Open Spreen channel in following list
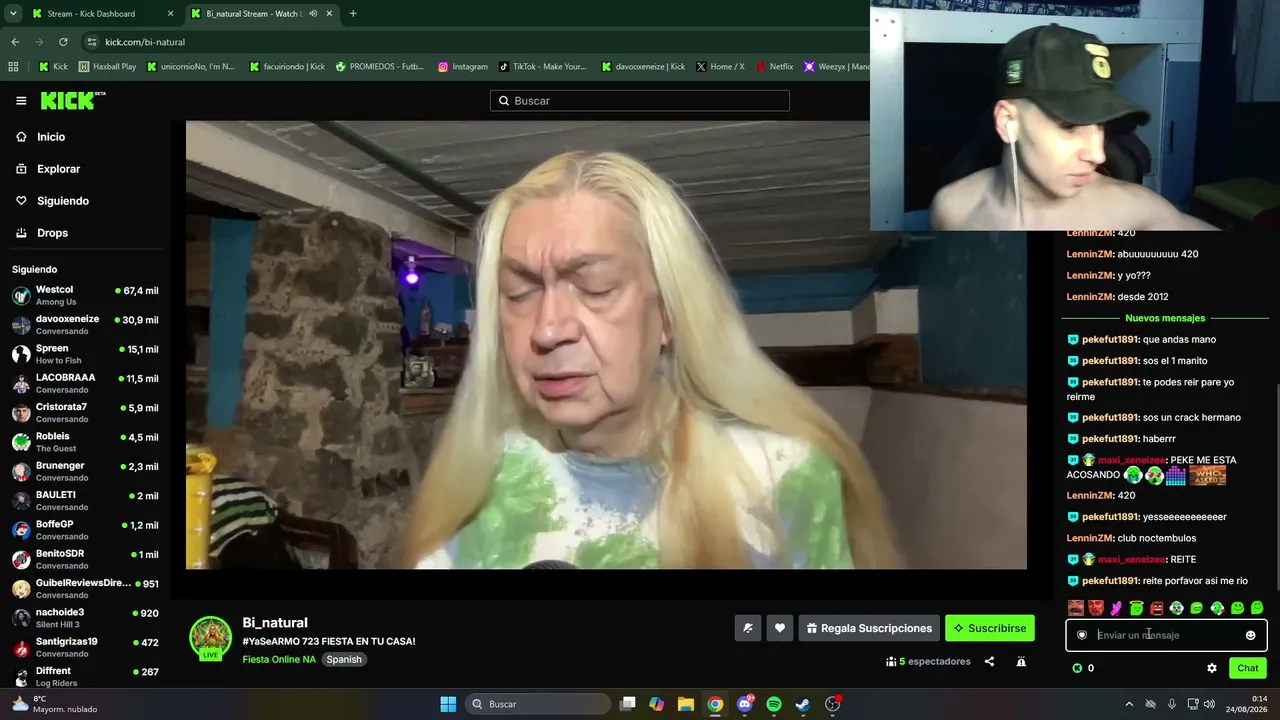 [x=85, y=354]
